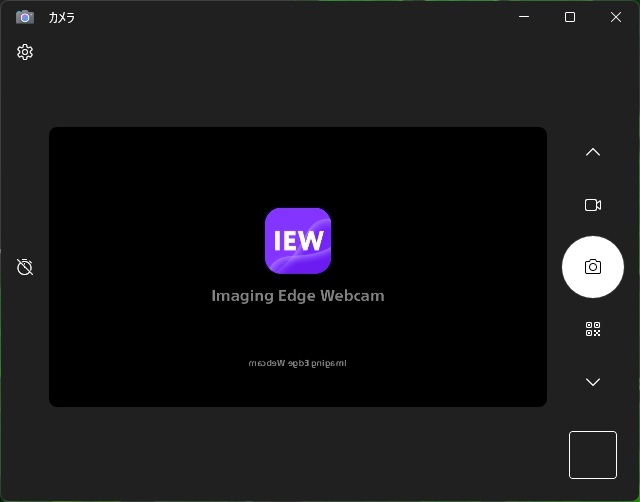Switch to QR code scanning mode
The image size is (640, 502).
coord(593,329)
